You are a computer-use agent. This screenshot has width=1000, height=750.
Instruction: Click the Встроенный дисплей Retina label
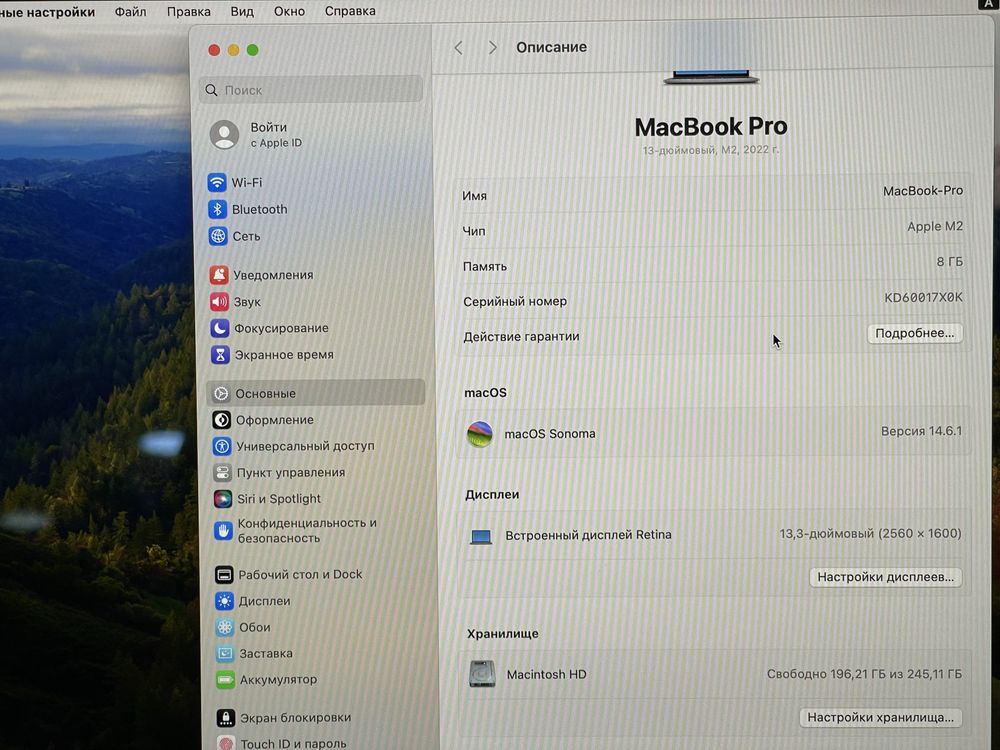click(588, 535)
